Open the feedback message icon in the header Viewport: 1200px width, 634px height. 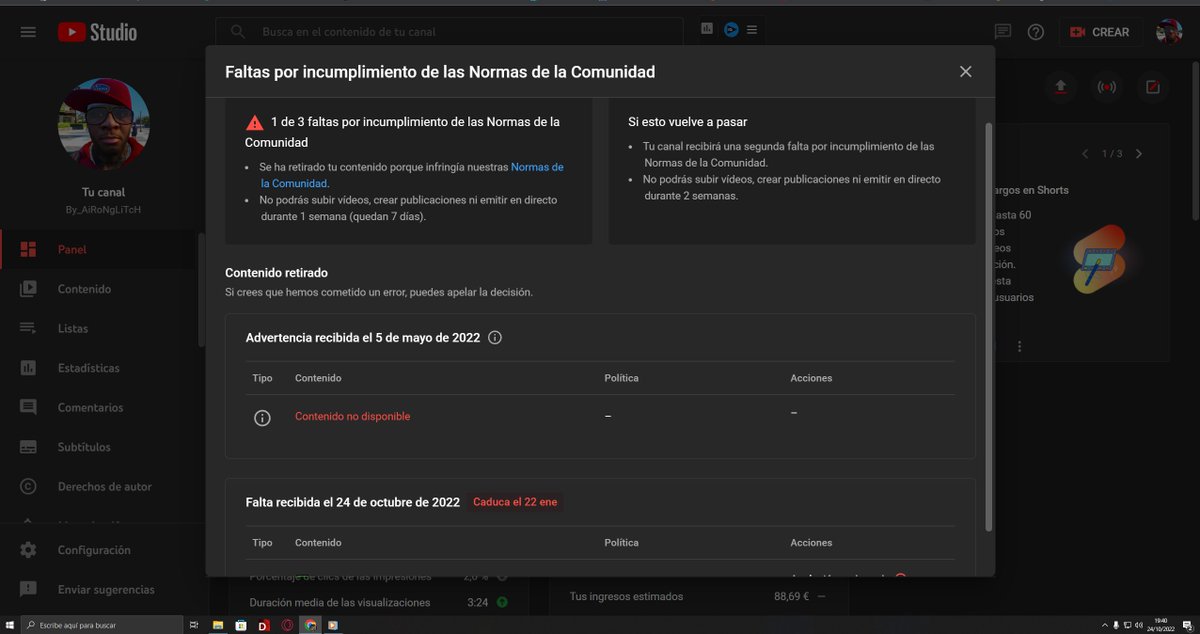(1003, 32)
